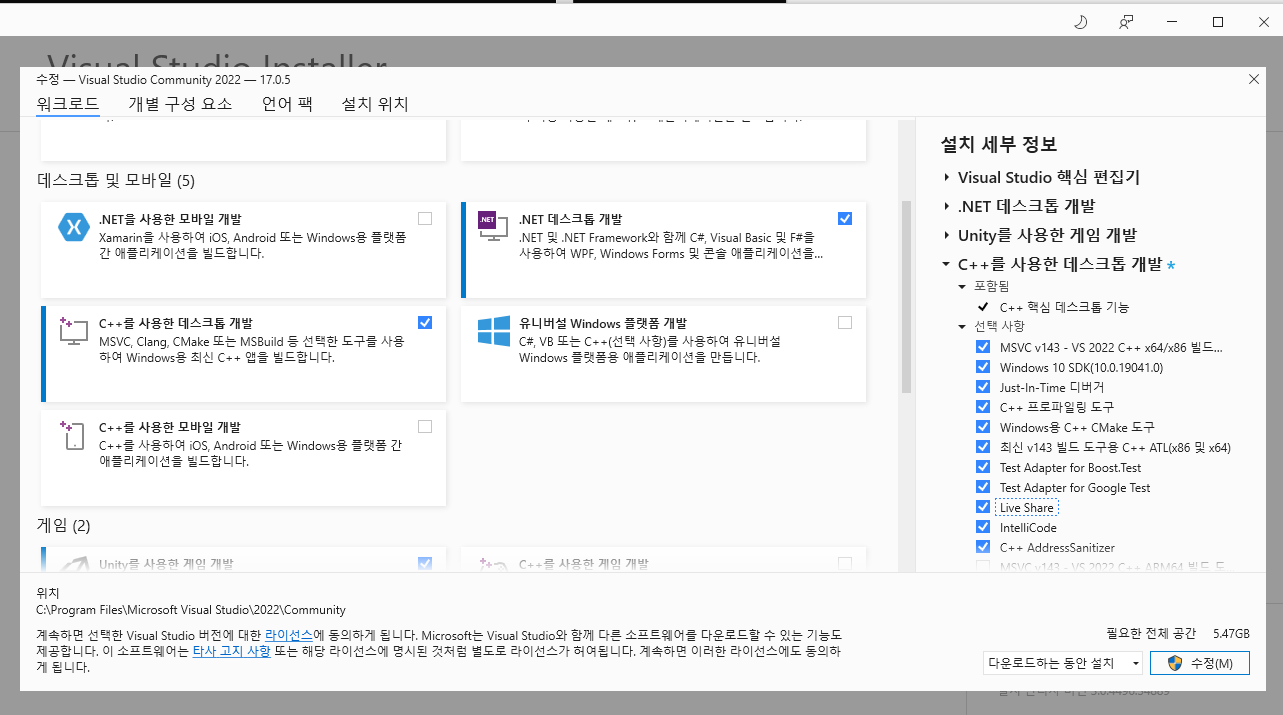The image size is (1283, 715).
Task: Open the 타사 고지 사항 link
Action: pyautogui.click(x=231, y=651)
